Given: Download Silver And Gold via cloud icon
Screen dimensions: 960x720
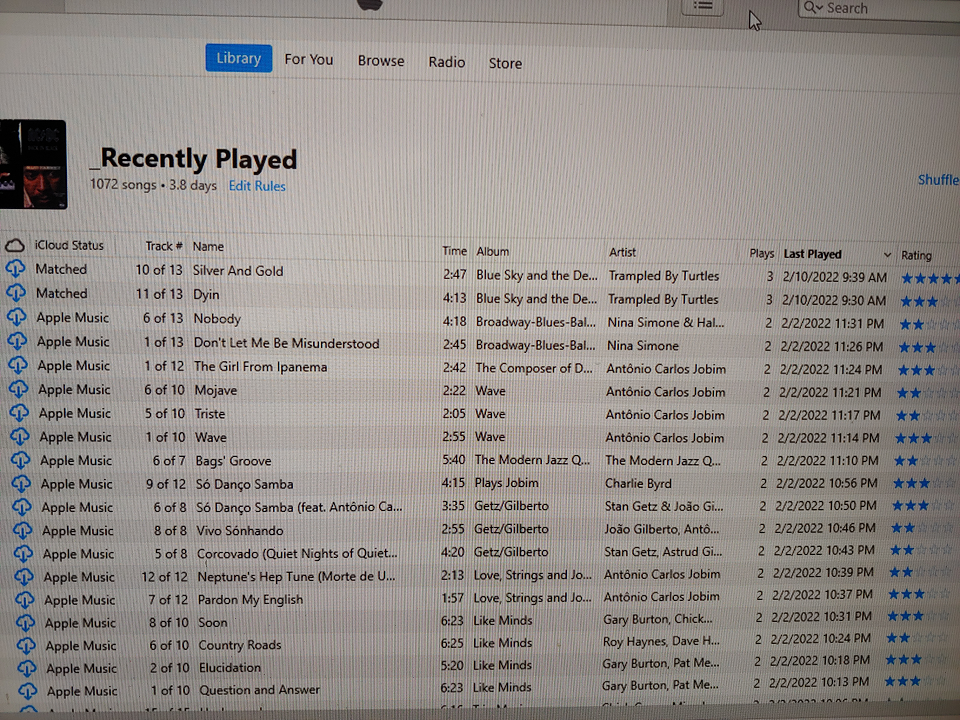Looking at the screenshot, I should (15, 268).
